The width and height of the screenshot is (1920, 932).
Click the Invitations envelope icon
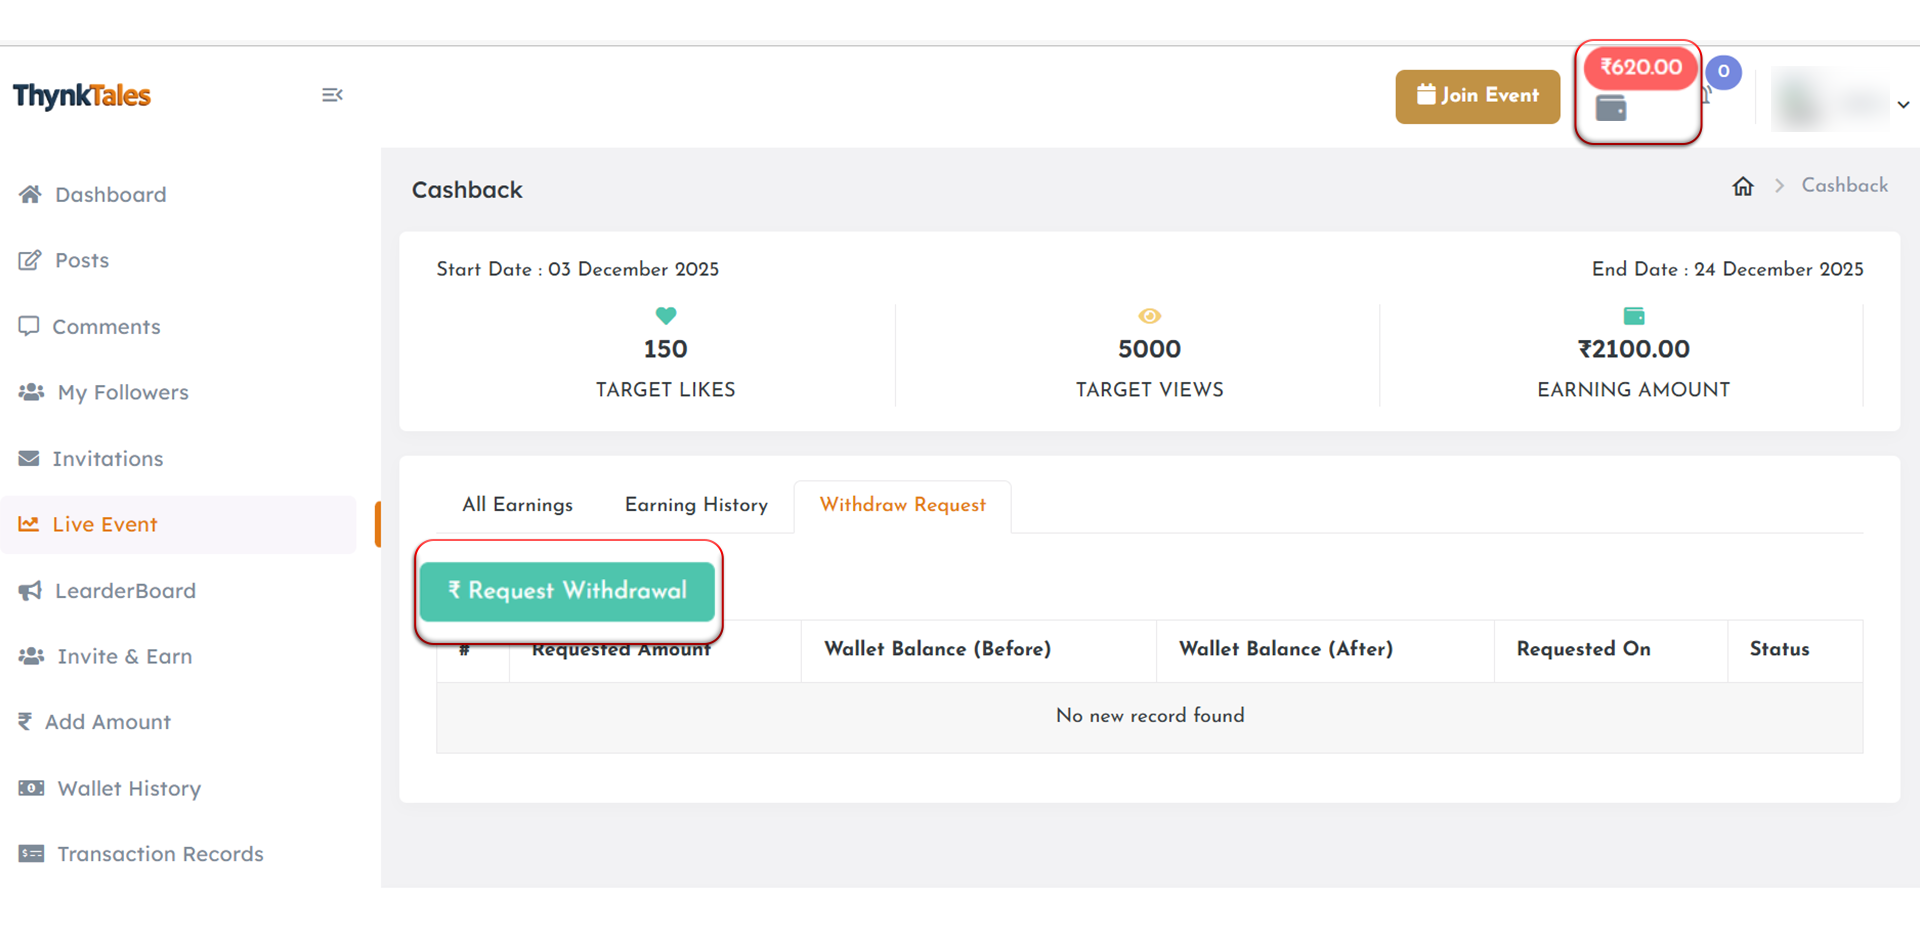pyautogui.click(x=29, y=458)
